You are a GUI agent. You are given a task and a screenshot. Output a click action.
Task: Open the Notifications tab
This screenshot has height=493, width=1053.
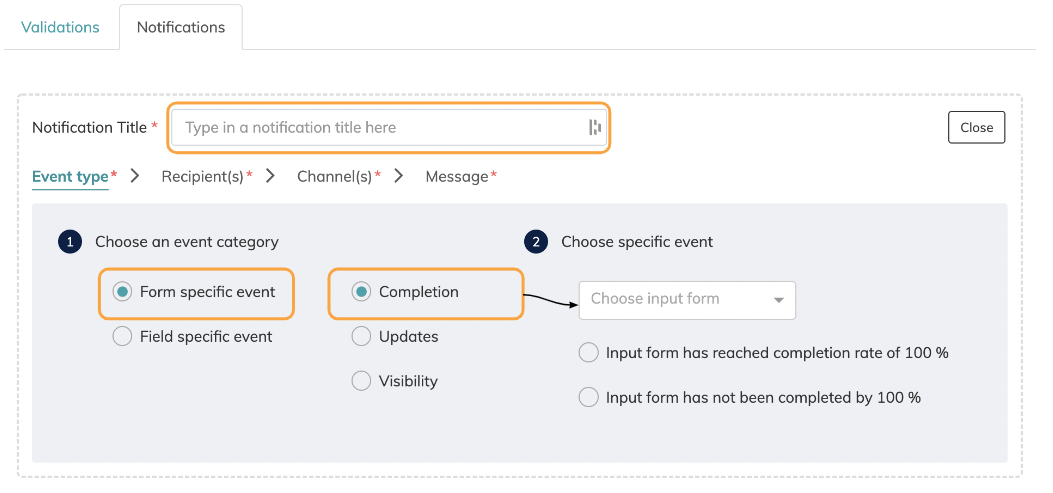(181, 27)
